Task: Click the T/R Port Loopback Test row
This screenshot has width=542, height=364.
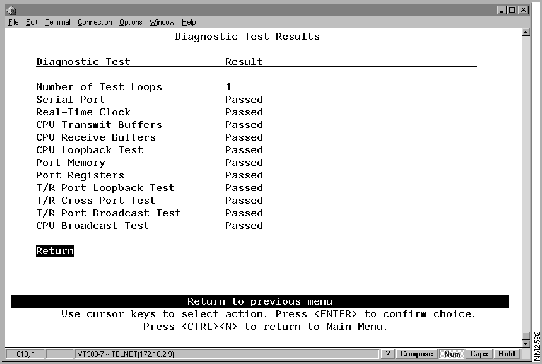Action: [x=150, y=188]
